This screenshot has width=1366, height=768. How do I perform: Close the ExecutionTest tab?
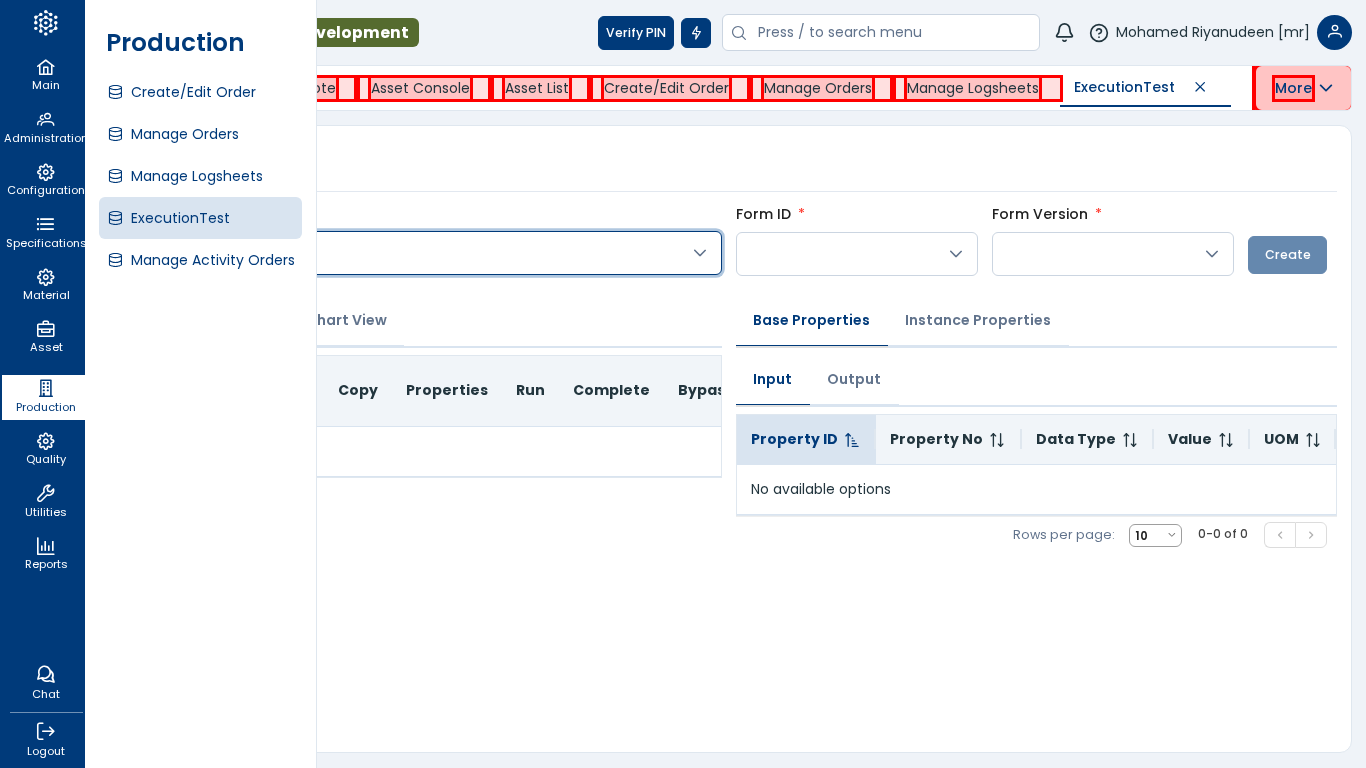coord(1200,87)
